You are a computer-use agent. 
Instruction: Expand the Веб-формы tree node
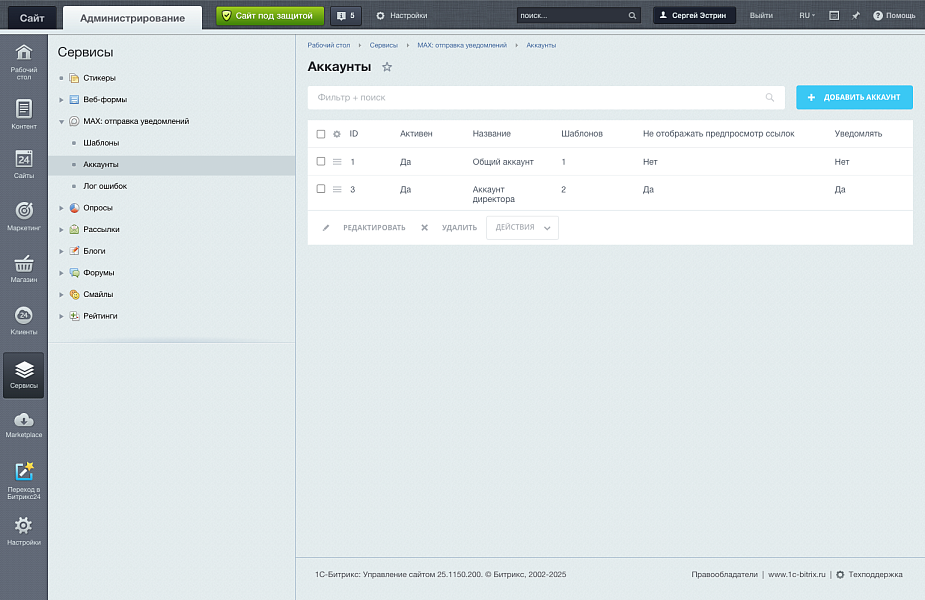[61, 100]
